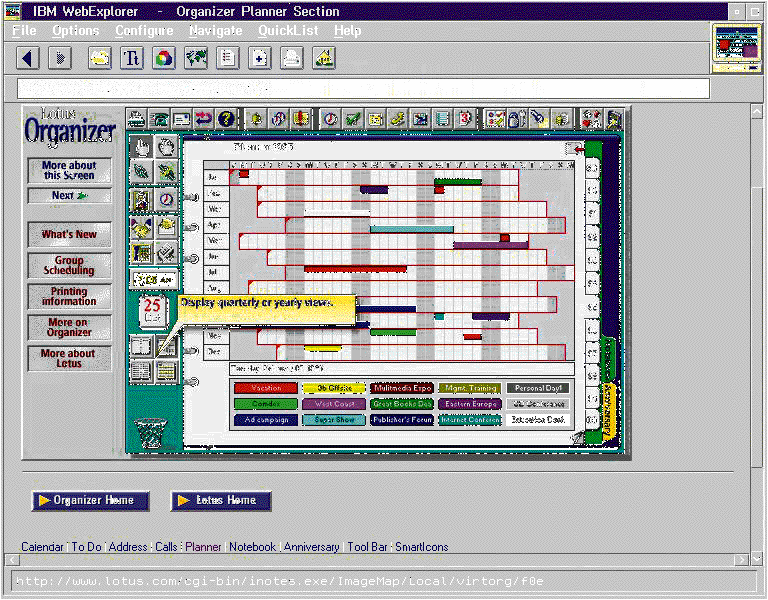Click the yellow question mark SmartIcon
Image resolution: width=768 pixels, height=600 pixels.
(x=226, y=119)
